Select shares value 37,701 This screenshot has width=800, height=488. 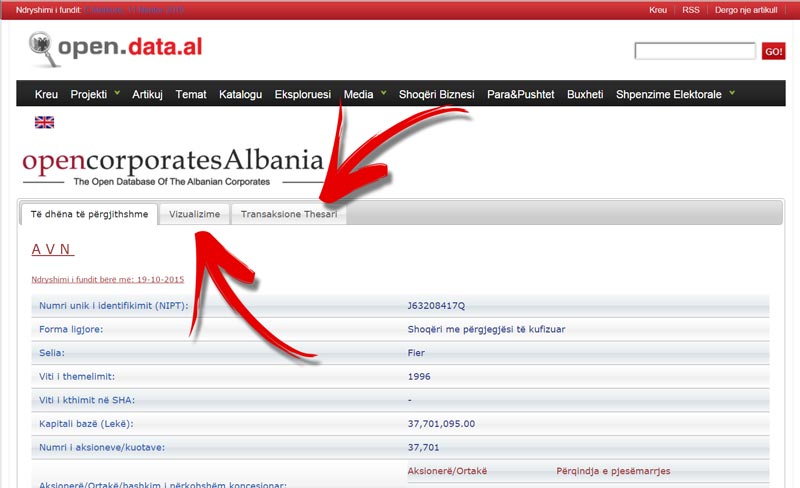(x=423, y=447)
